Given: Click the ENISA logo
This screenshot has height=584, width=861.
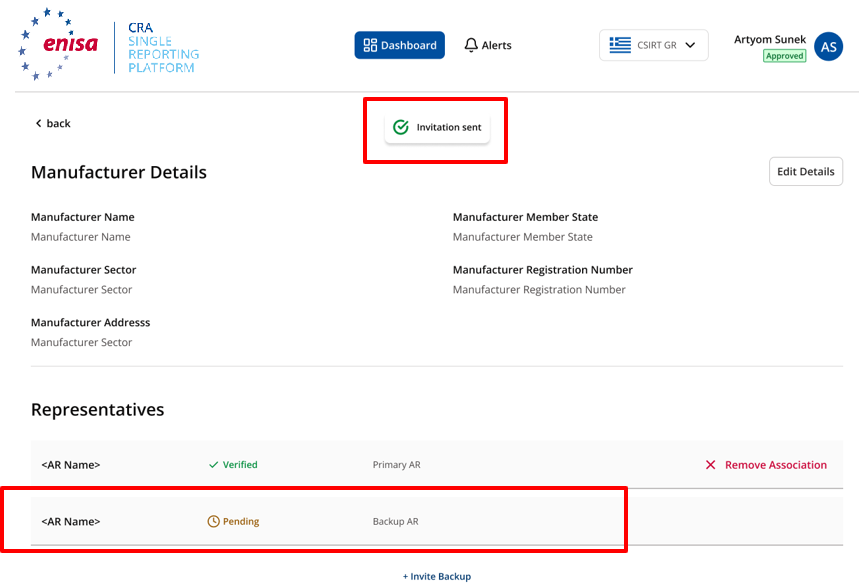Looking at the screenshot, I should tap(58, 44).
